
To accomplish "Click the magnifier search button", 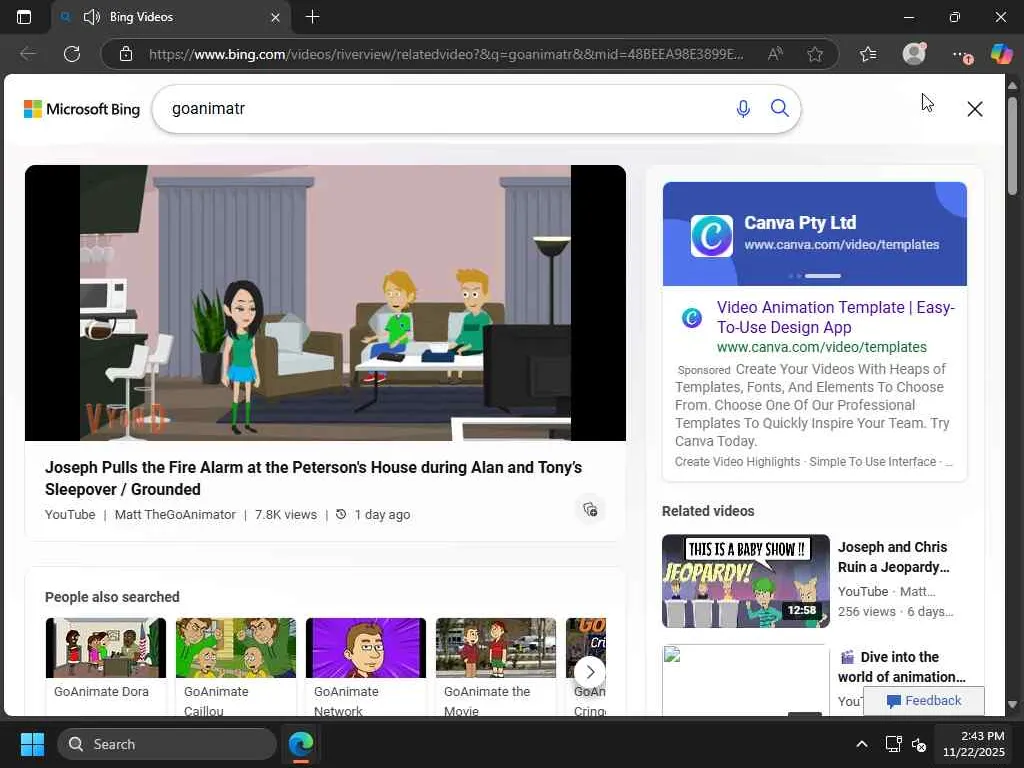I will (779, 108).
